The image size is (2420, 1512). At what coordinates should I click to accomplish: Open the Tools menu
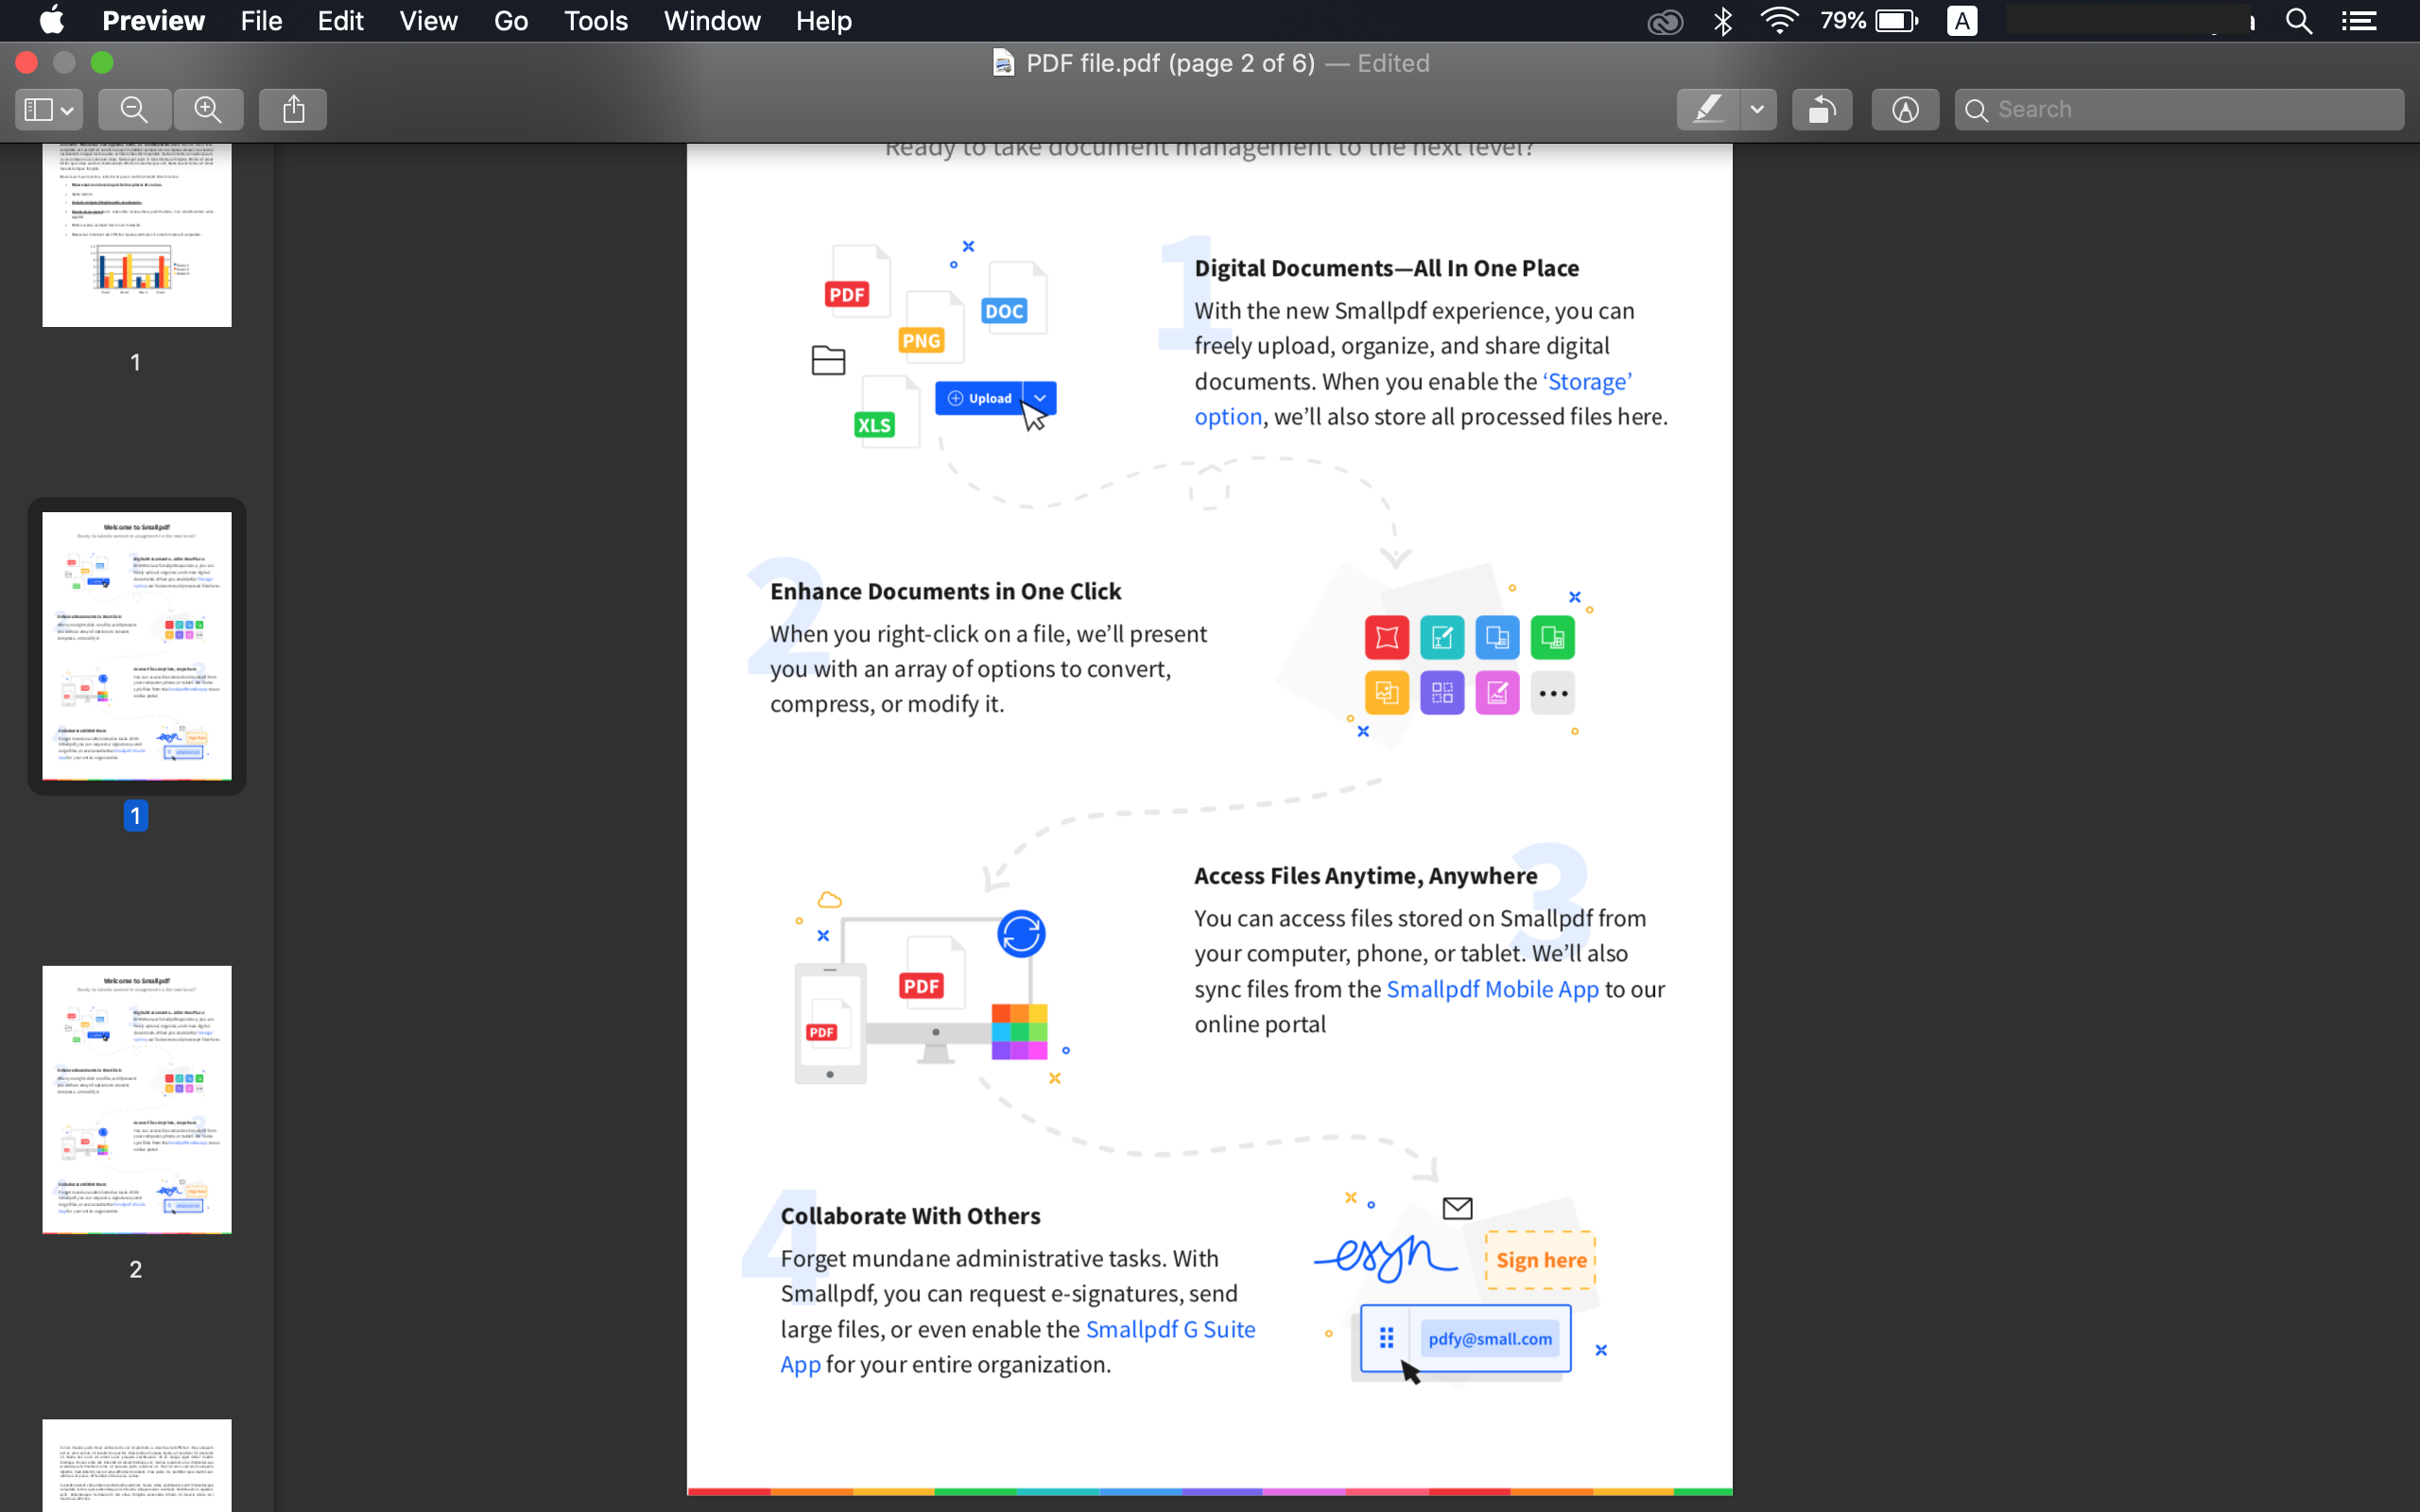[596, 20]
